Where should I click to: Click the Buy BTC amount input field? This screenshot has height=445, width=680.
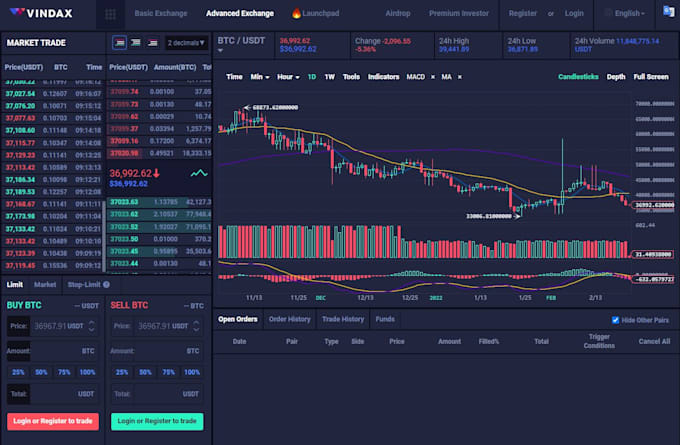point(52,350)
